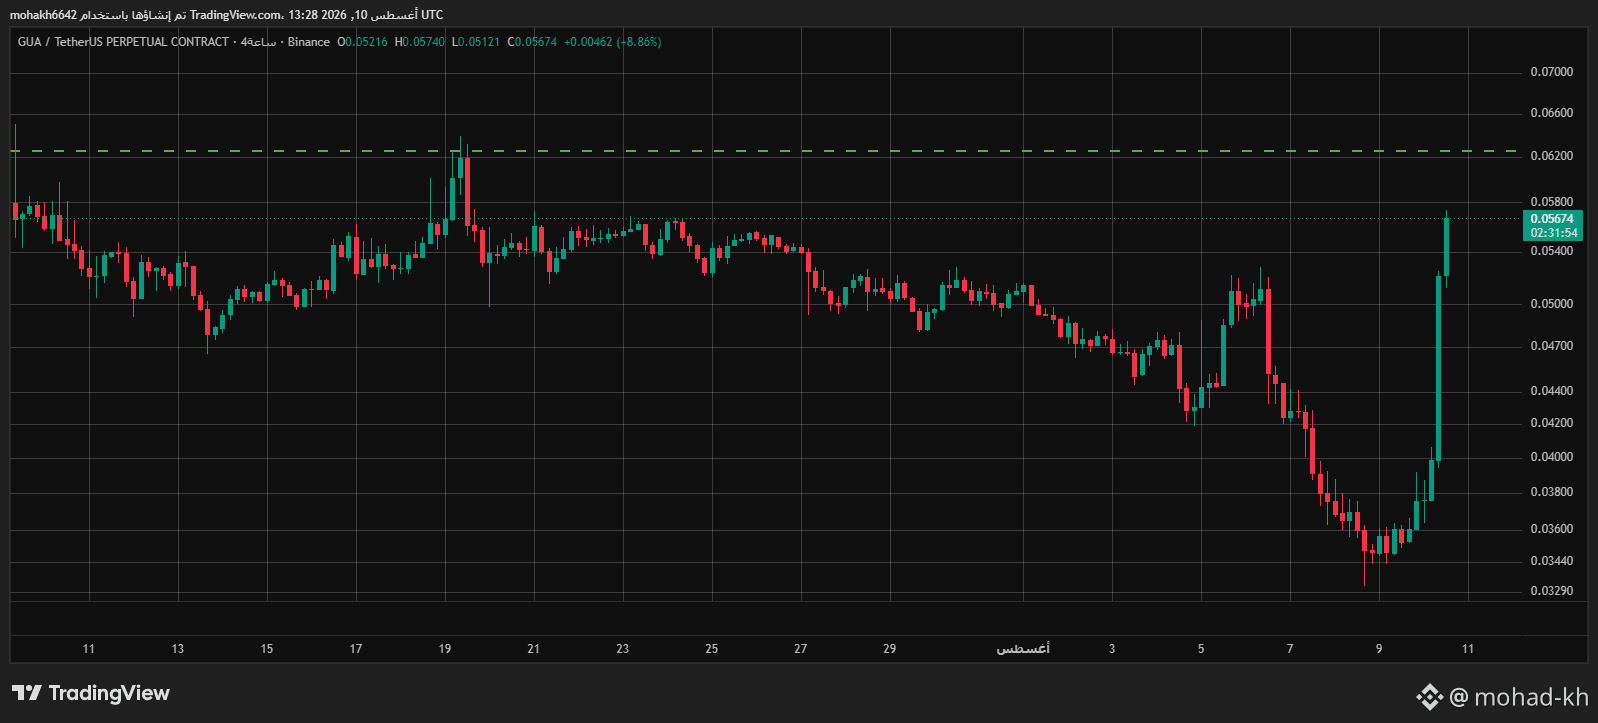Click the 0.05800 price axis label
1598x723 pixels.
pyautogui.click(x=1552, y=202)
